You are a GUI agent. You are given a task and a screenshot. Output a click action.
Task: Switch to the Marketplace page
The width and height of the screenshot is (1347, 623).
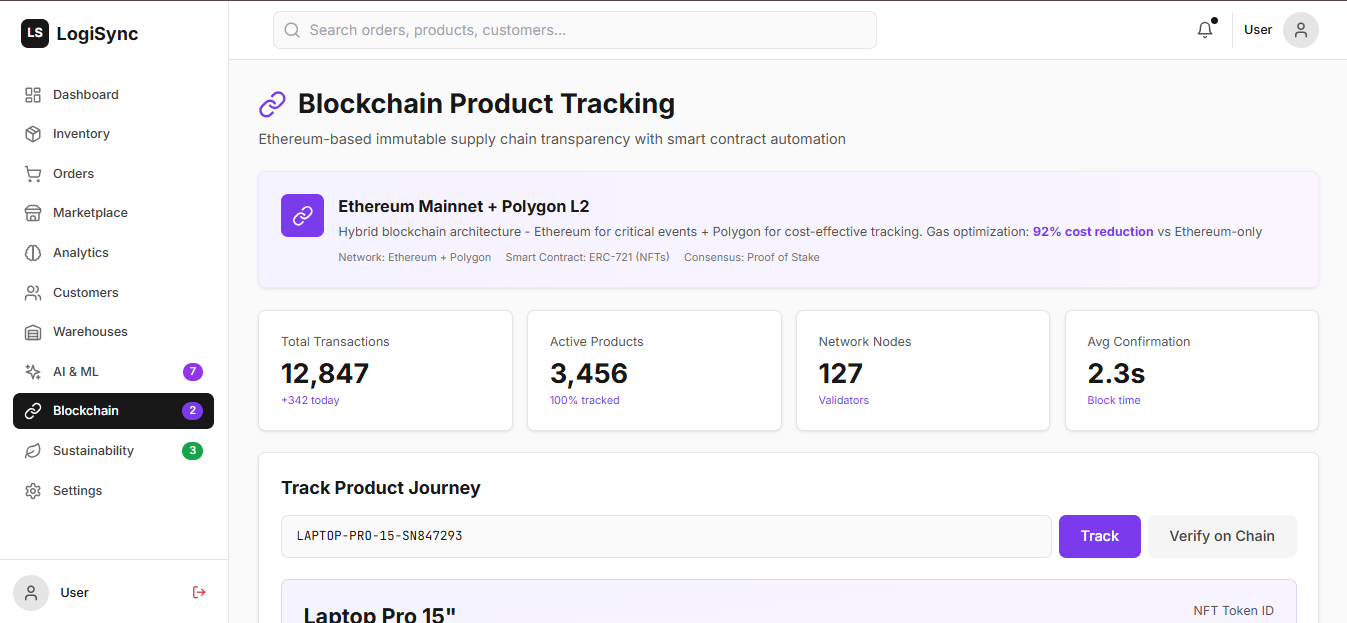(x=113, y=213)
